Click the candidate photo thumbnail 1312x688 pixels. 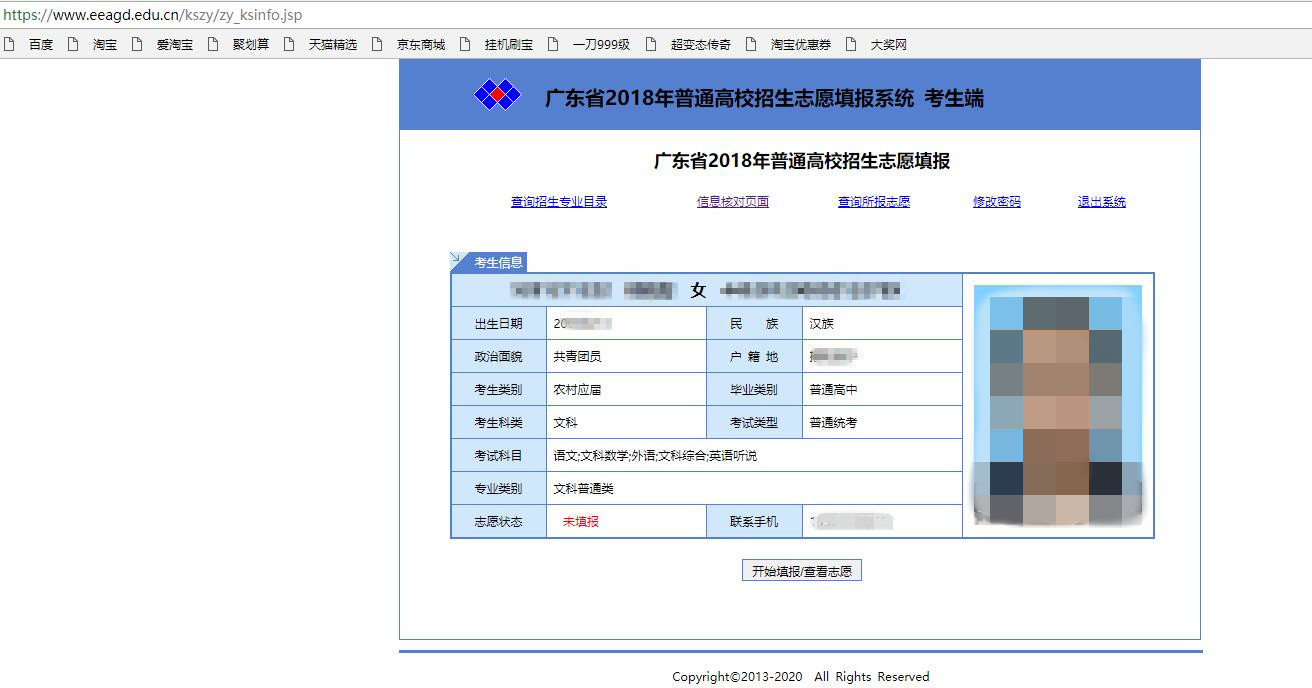(1057, 405)
